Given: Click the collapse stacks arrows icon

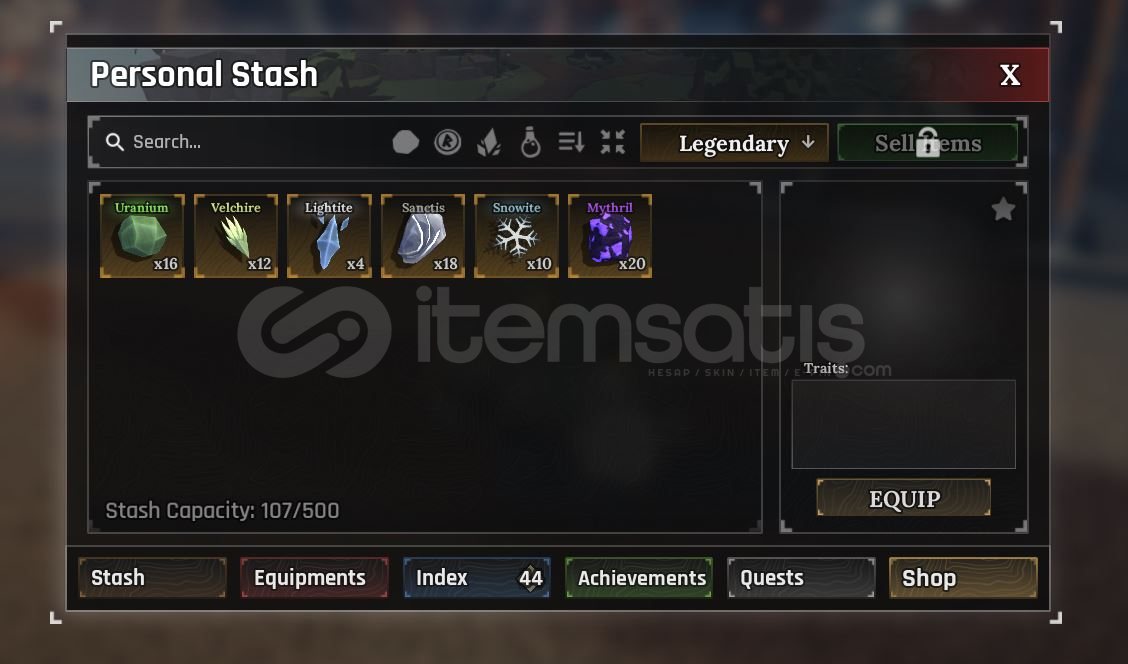Looking at the screenshot, I should click(613, 142).
